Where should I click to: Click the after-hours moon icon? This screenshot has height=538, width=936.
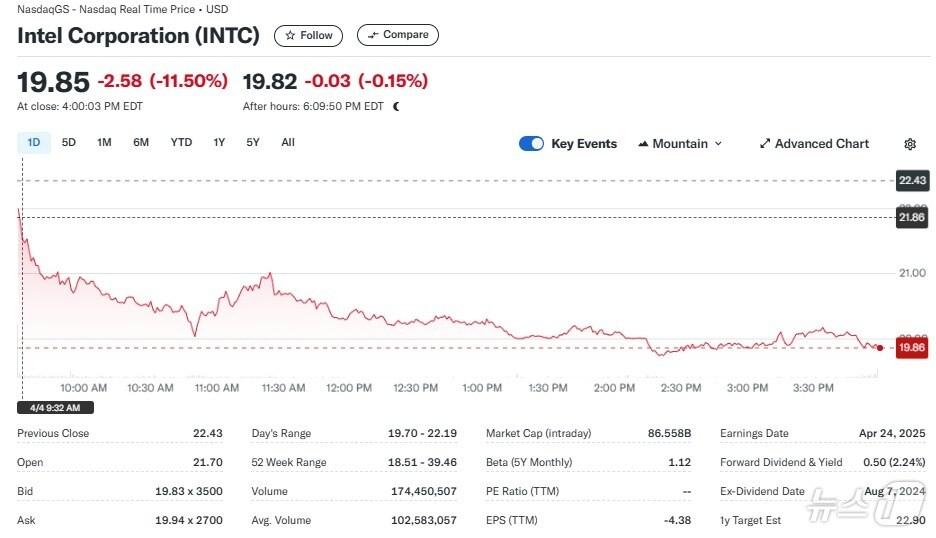[397, 106]
